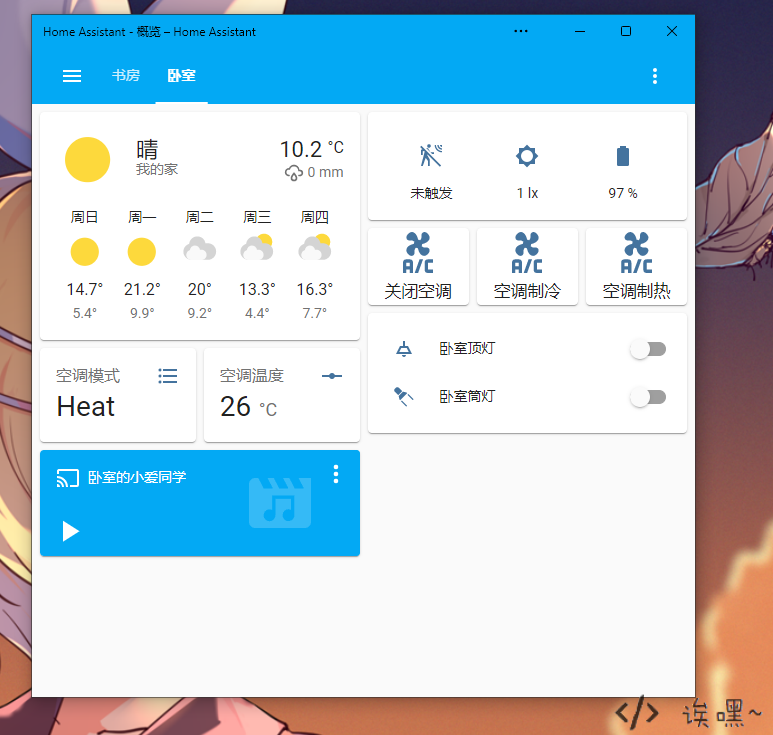Click the 卧室筒灯 spotlight icon
This screenshot has height=735, width=773.
tap(403, 396)
